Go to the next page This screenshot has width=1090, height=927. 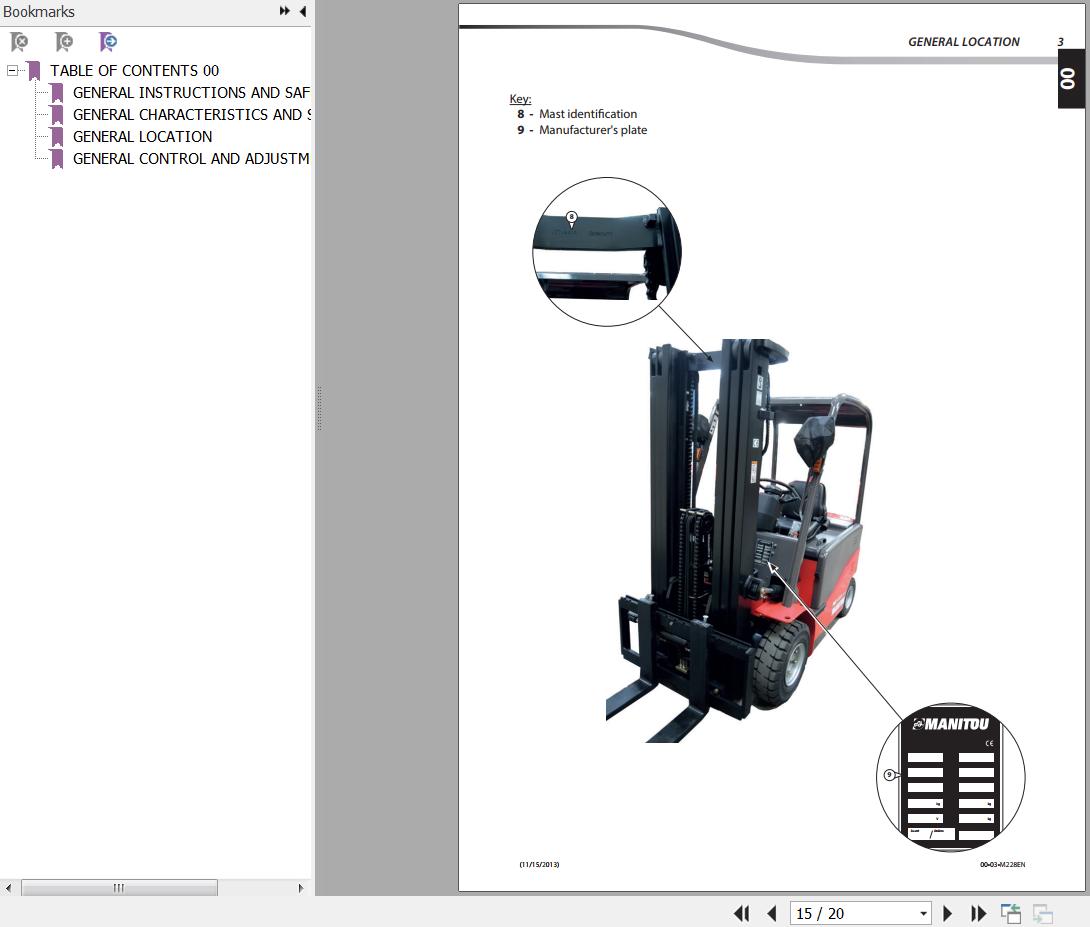tap(948, 913)
